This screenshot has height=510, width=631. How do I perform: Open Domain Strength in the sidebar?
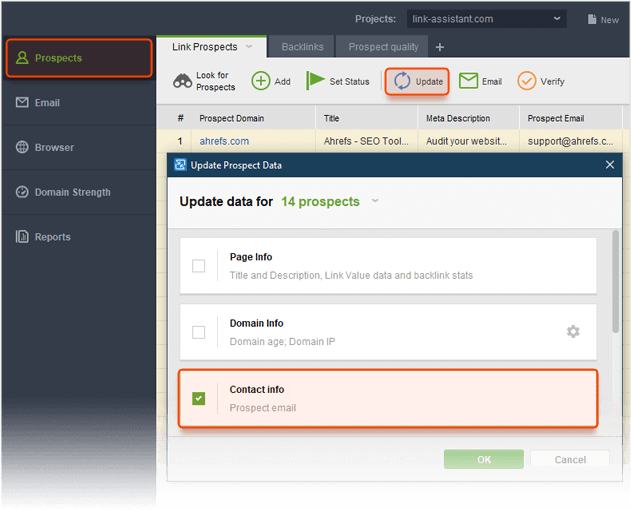click(x=72, y=192)
